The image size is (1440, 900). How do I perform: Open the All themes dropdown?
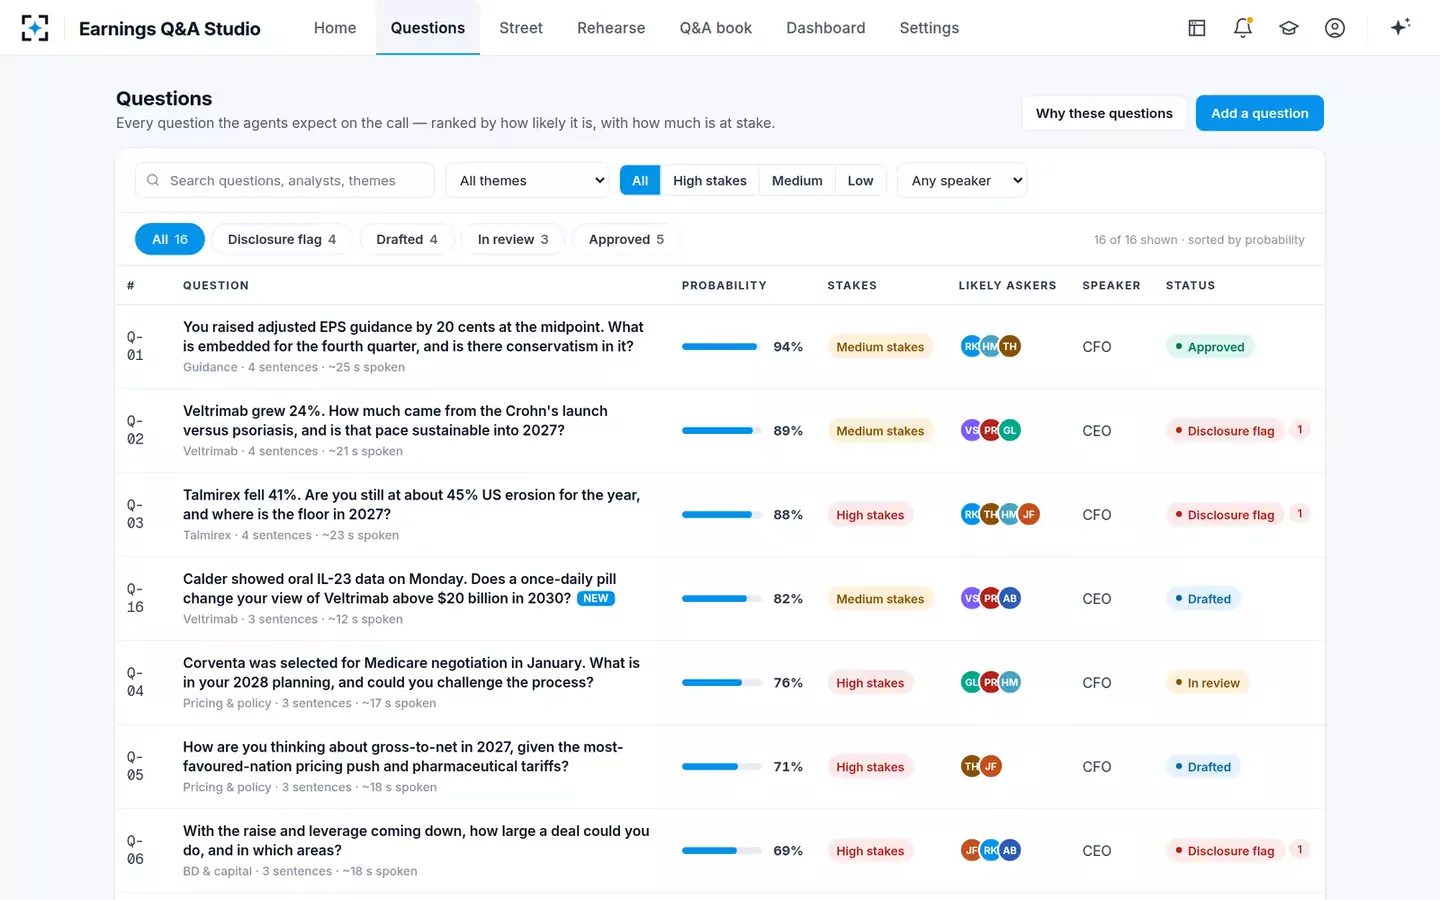[x=527, y=181]
